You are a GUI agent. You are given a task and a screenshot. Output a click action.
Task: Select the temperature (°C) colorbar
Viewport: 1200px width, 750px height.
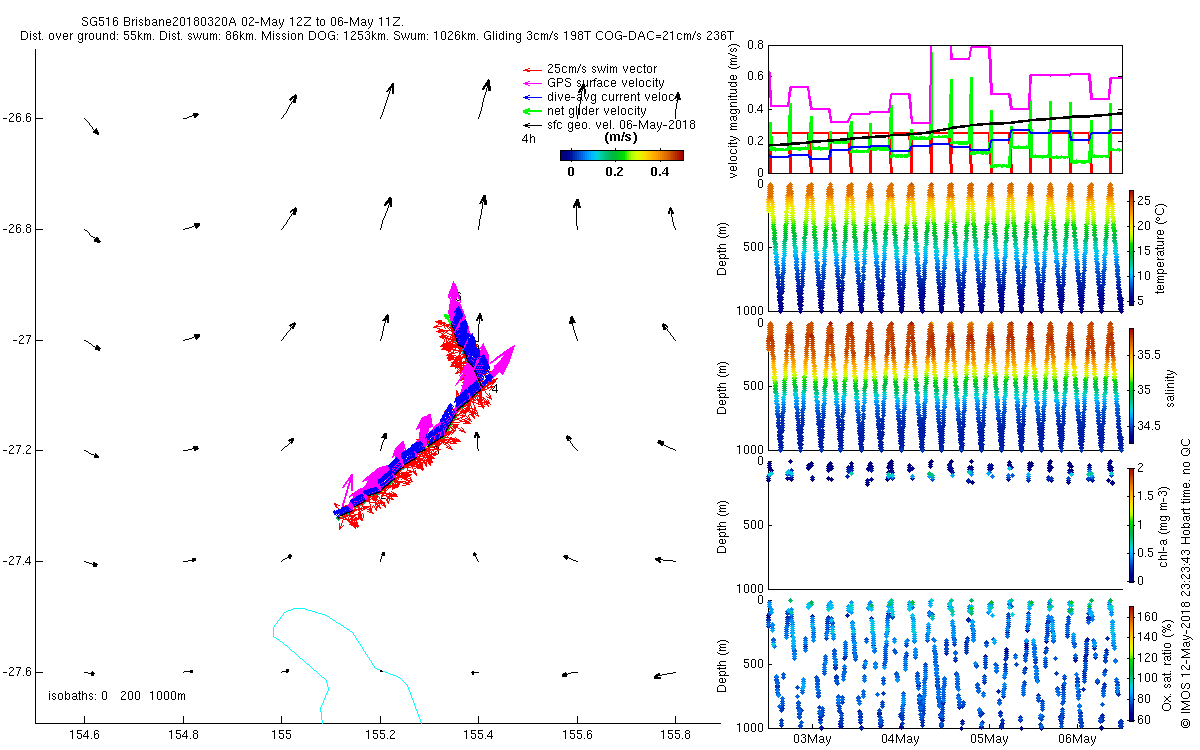1132,250
